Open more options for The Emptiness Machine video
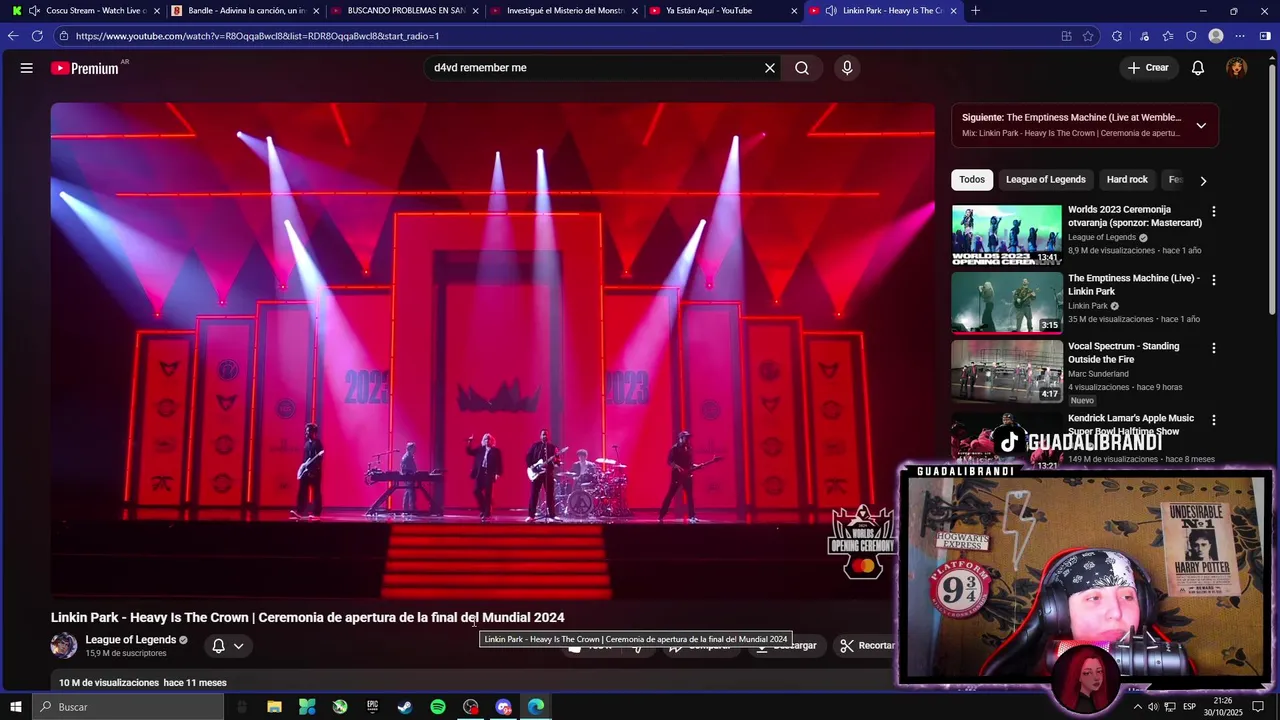The width and height of the screenshot is (1280, 720). [1214, 280]
